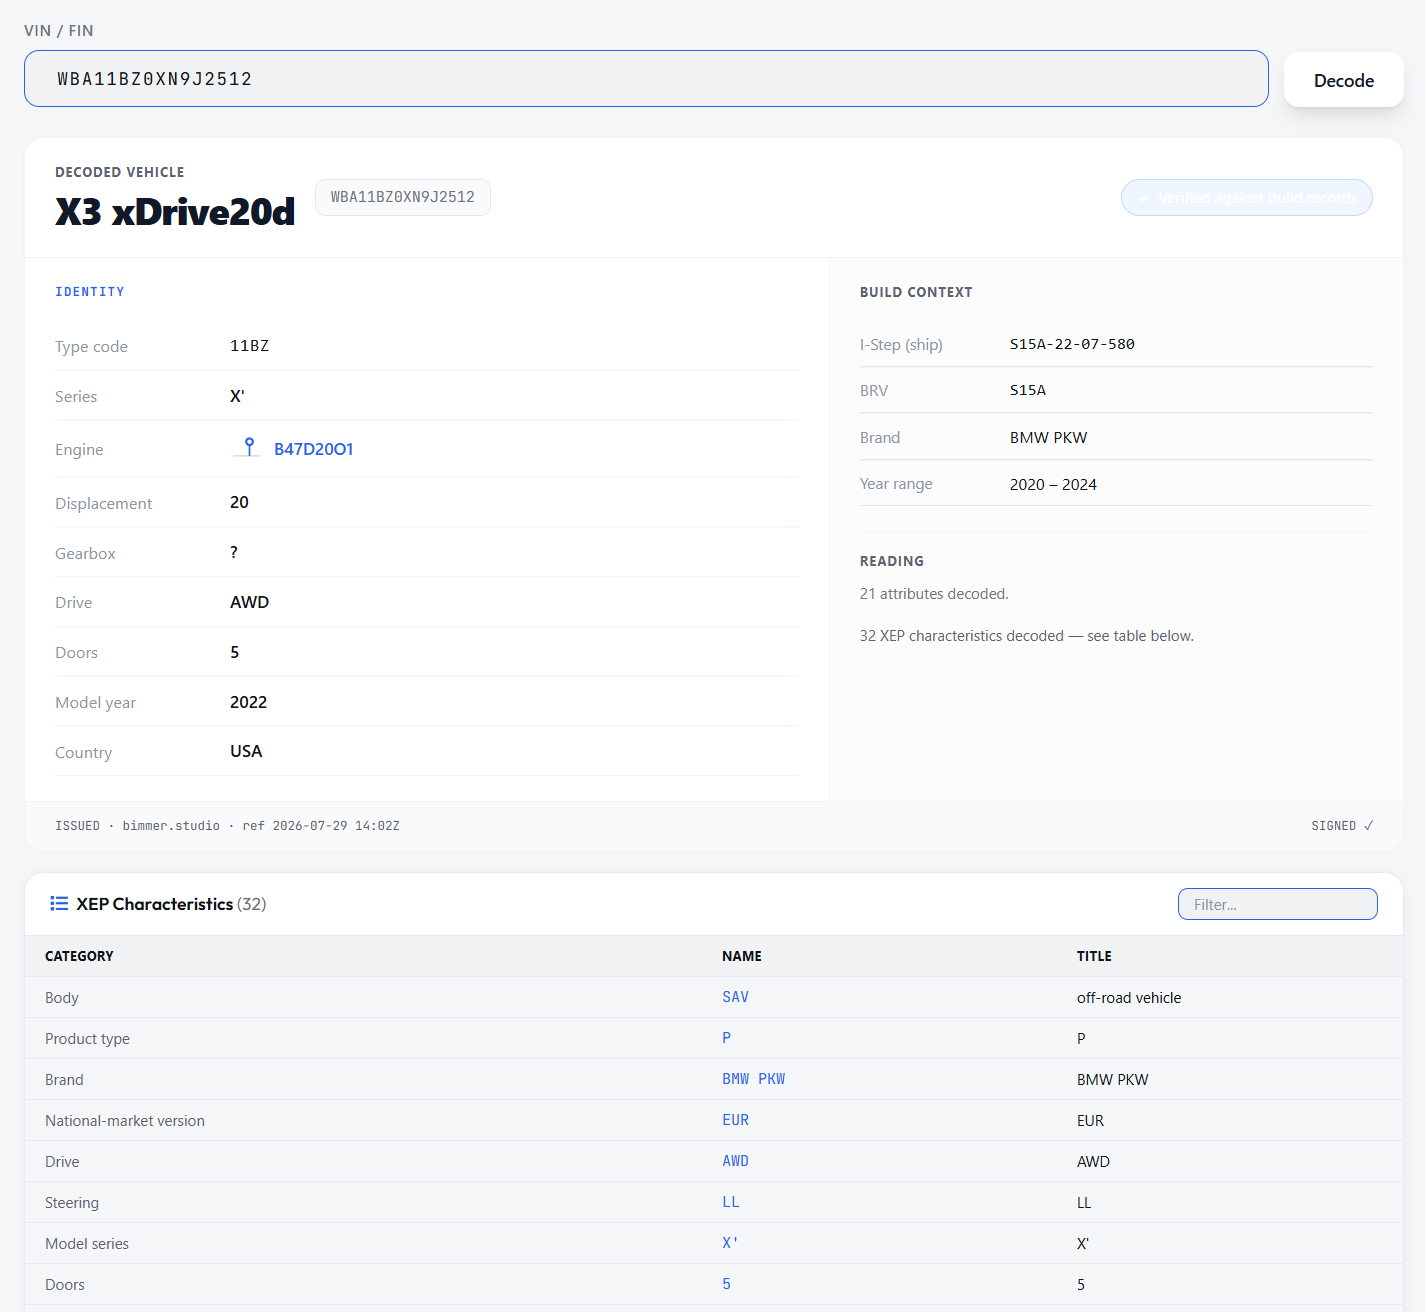
Task: Open the blue 5 link in the XEP Doors row
Action: click(x=727, y=1284)
